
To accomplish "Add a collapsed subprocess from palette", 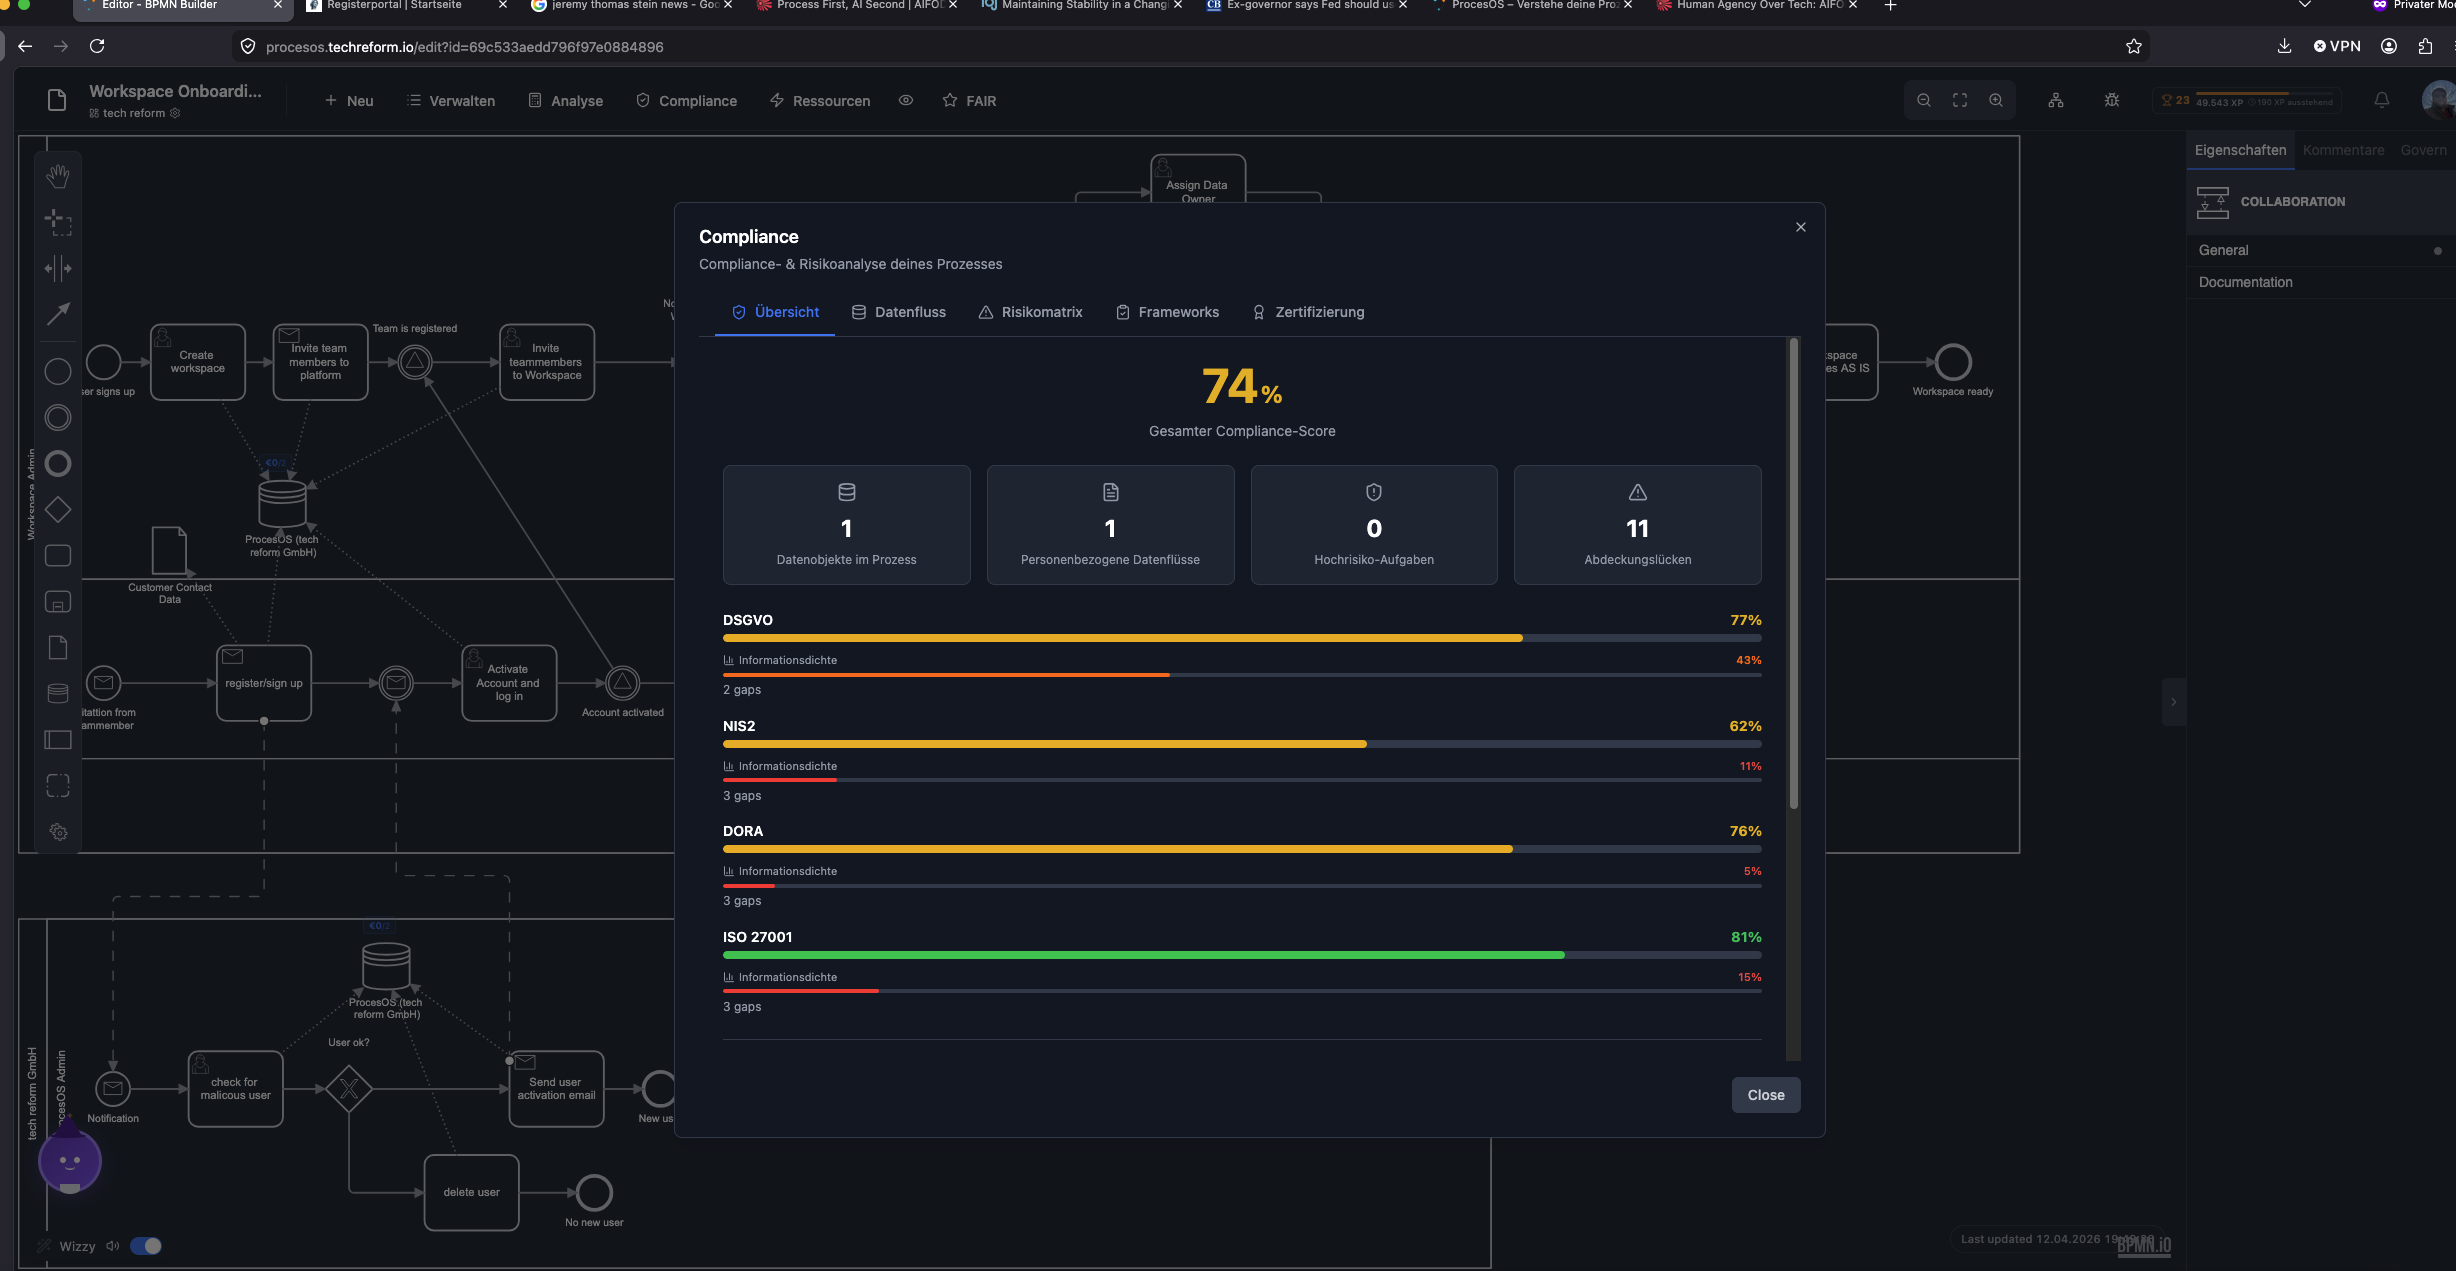I will click(x=58, y=602).
